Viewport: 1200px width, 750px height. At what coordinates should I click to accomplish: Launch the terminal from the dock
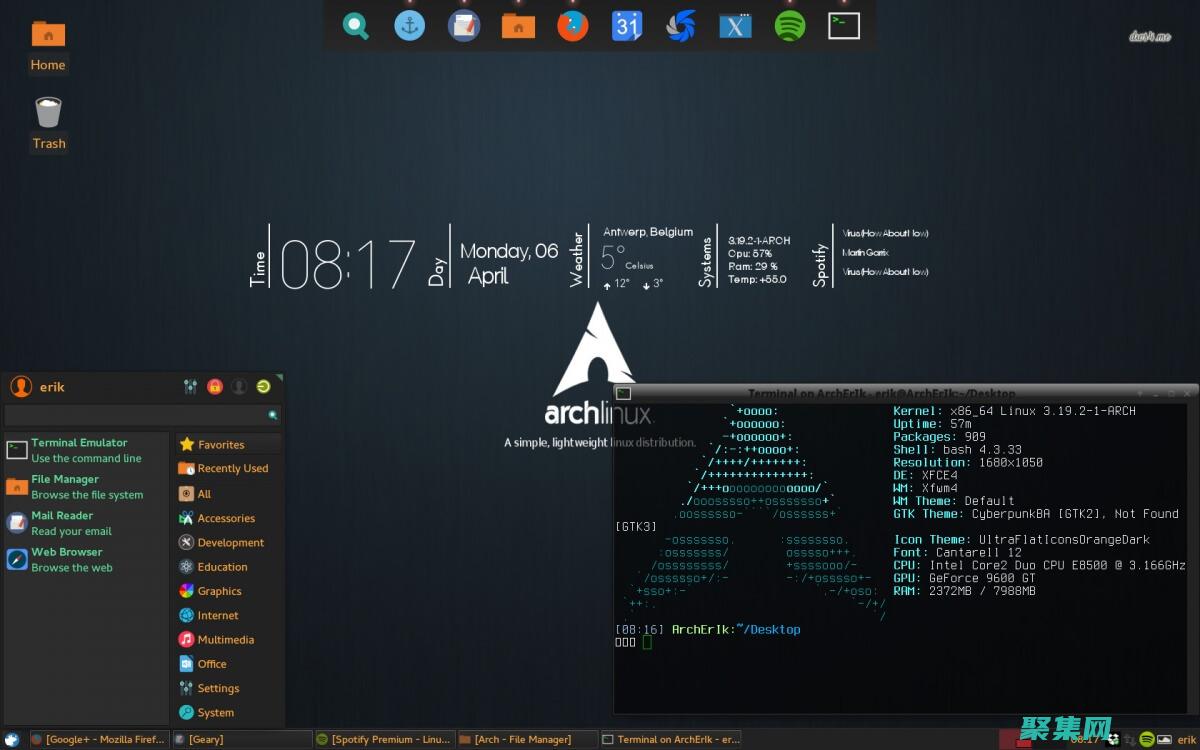coord(843,25)
